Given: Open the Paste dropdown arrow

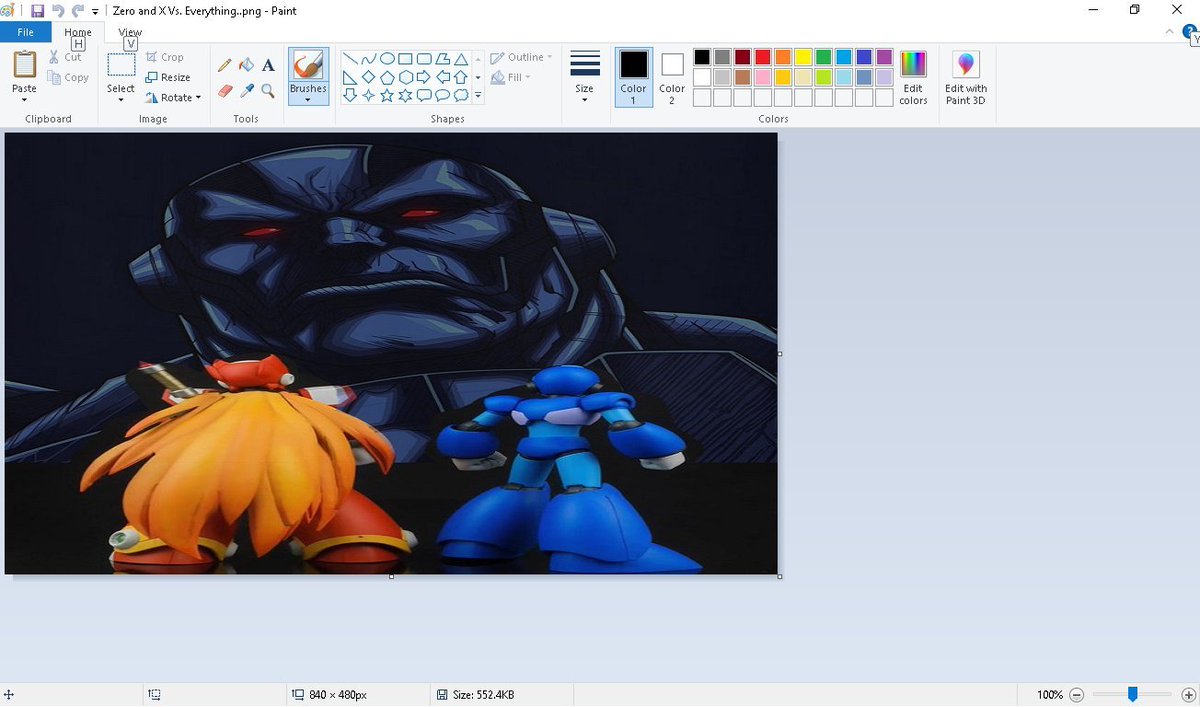Looking at the screenshot, I should coord(24,101).
